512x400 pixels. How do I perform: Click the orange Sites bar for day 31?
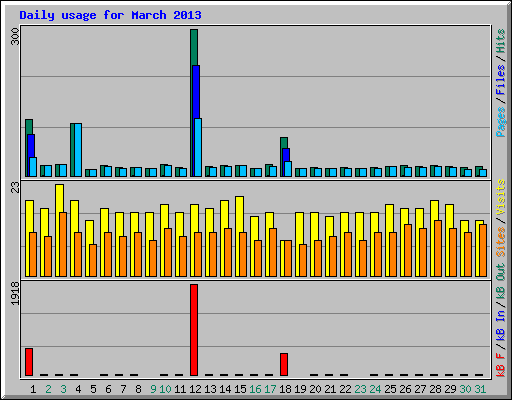pos(483,250)
